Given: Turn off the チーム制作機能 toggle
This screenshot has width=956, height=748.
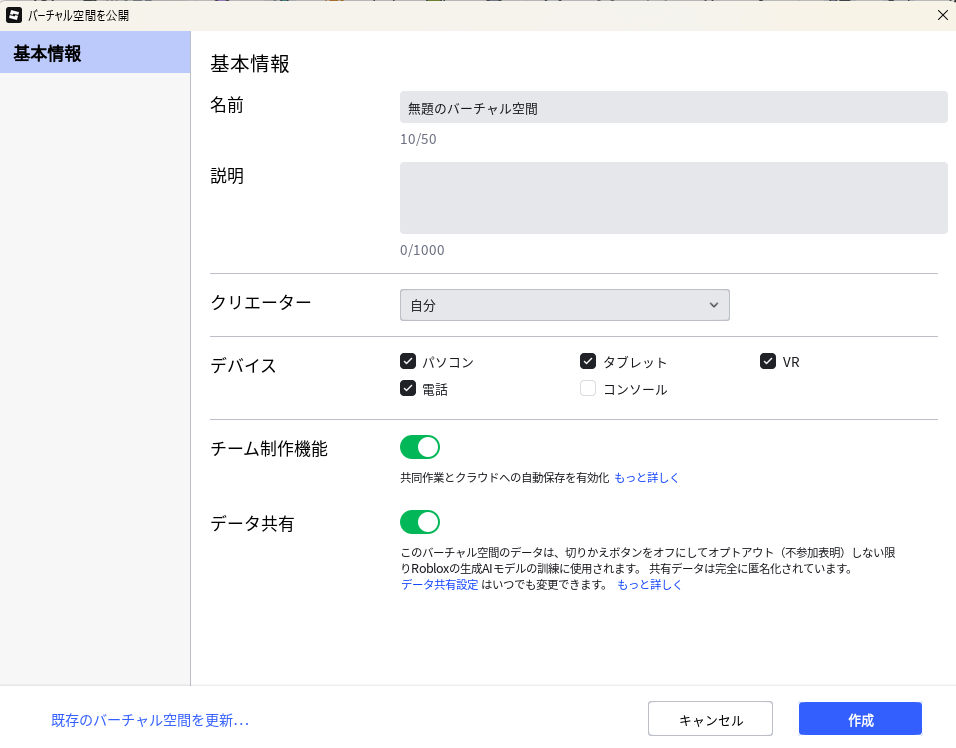Looking at the screenshot, I should pos(419,447).
